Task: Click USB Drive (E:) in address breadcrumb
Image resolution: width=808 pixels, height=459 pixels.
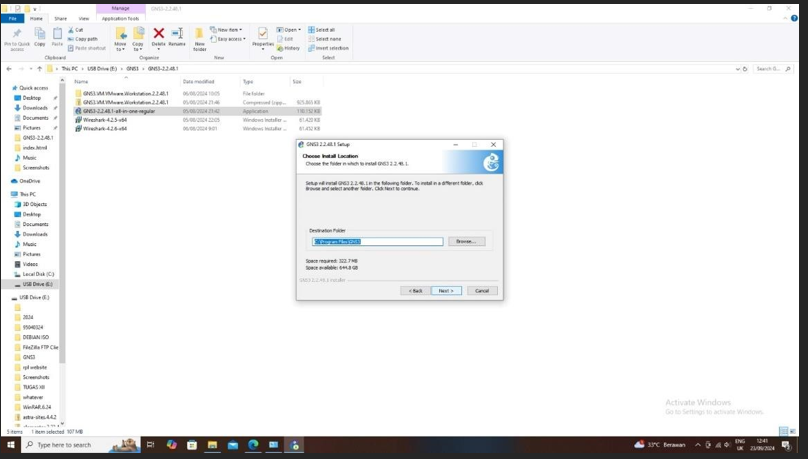Action: tap(102, 69)
